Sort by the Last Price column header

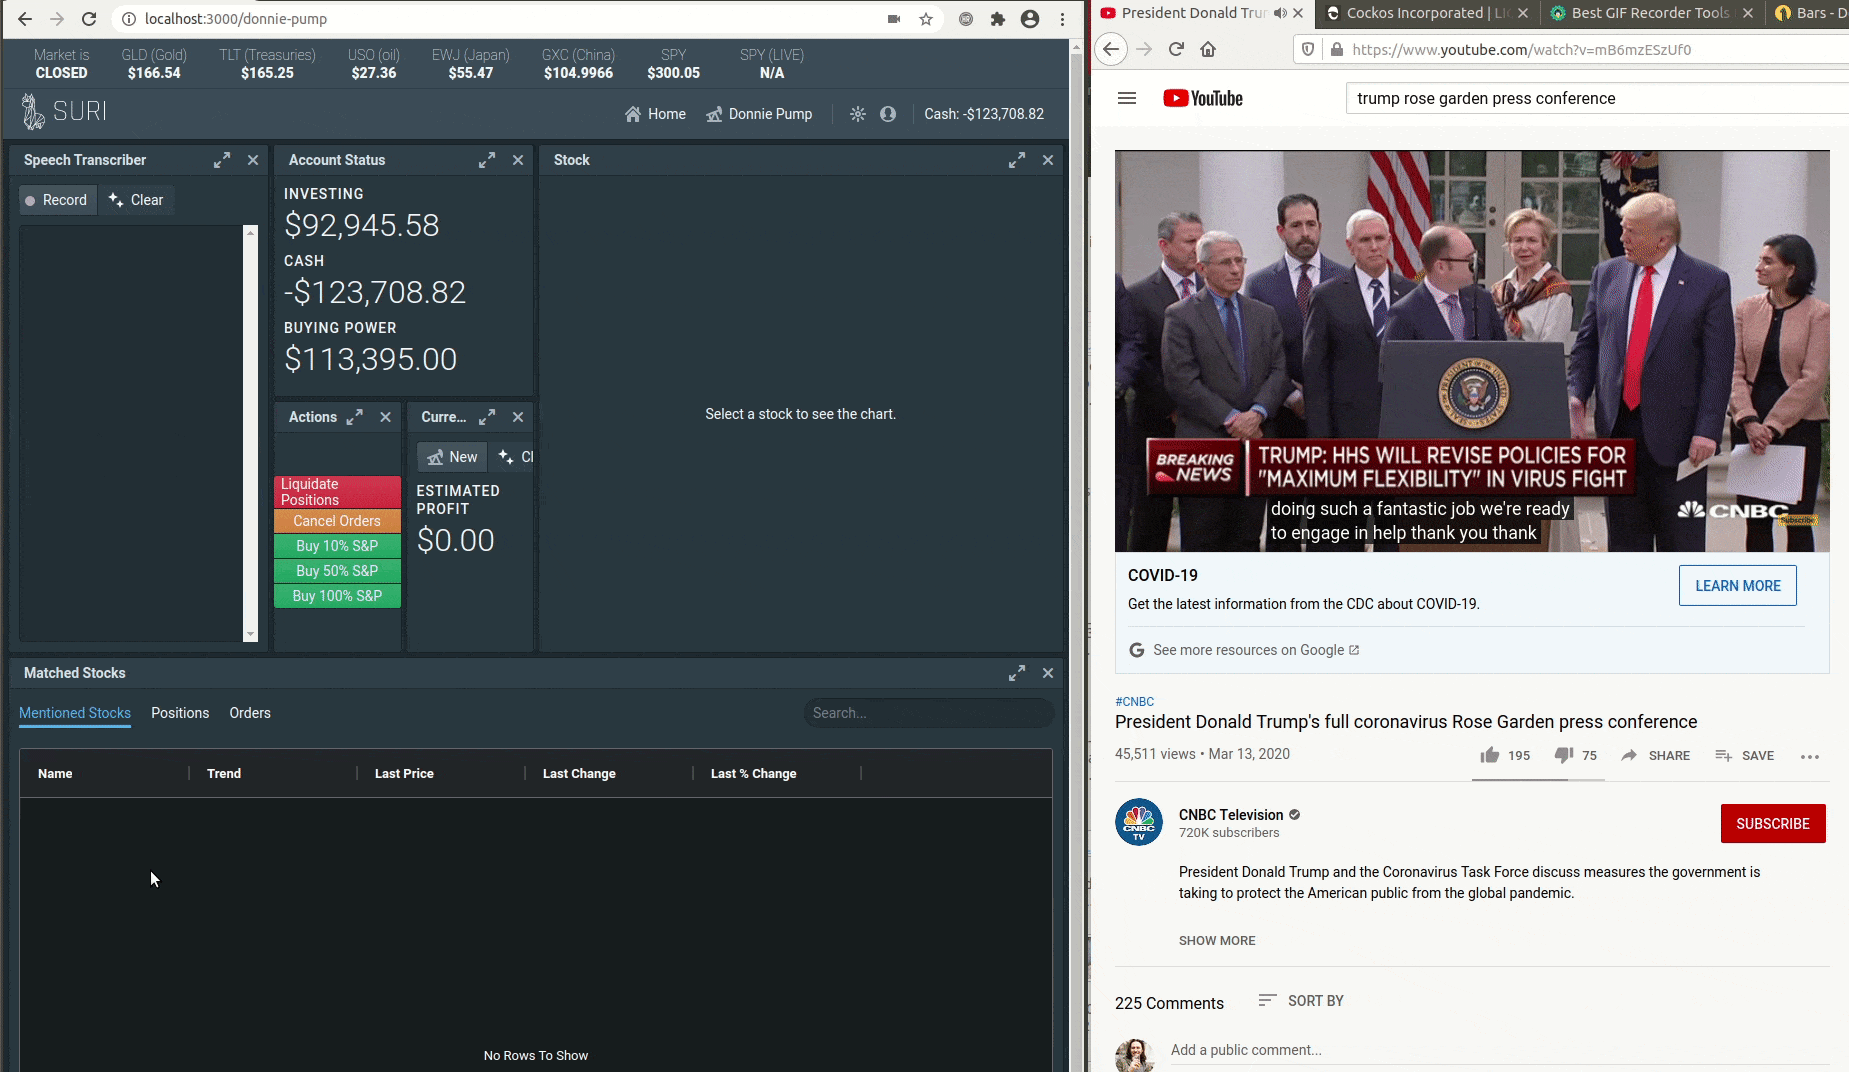coord(404,774)
